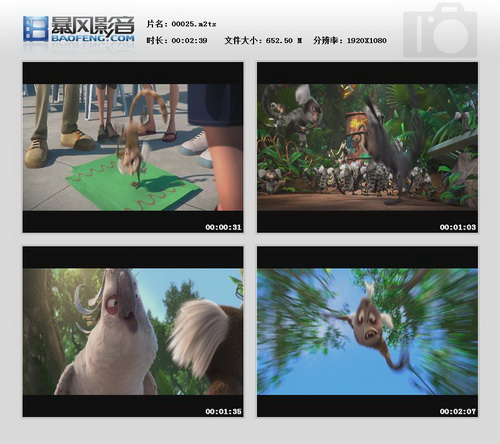
Task: Open the thumbnail at timestamp 00:01:03
Action: coord(367,147)
